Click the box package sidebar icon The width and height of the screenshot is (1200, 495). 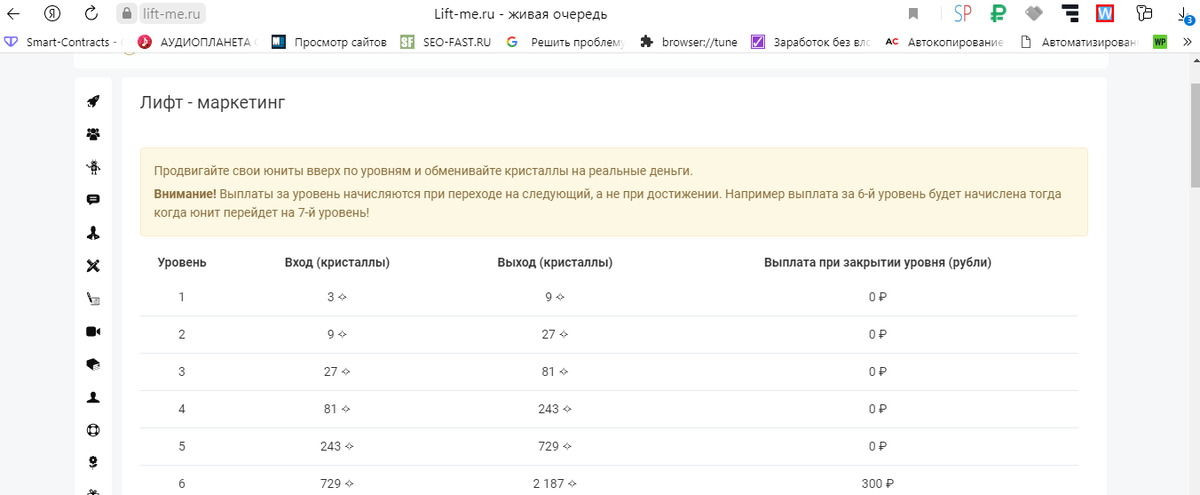click(93, 364)
